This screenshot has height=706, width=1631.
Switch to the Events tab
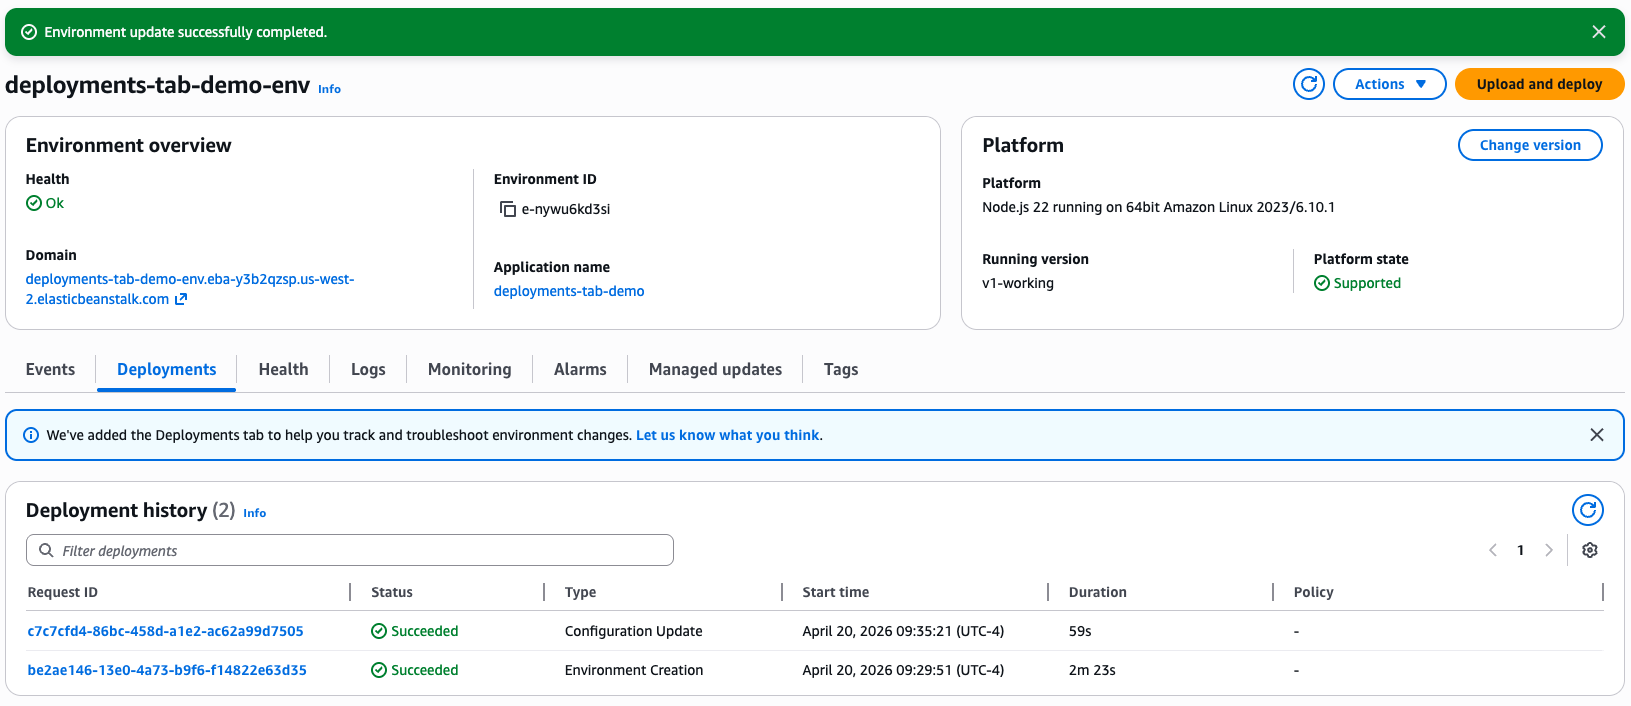tap(50, 369)
